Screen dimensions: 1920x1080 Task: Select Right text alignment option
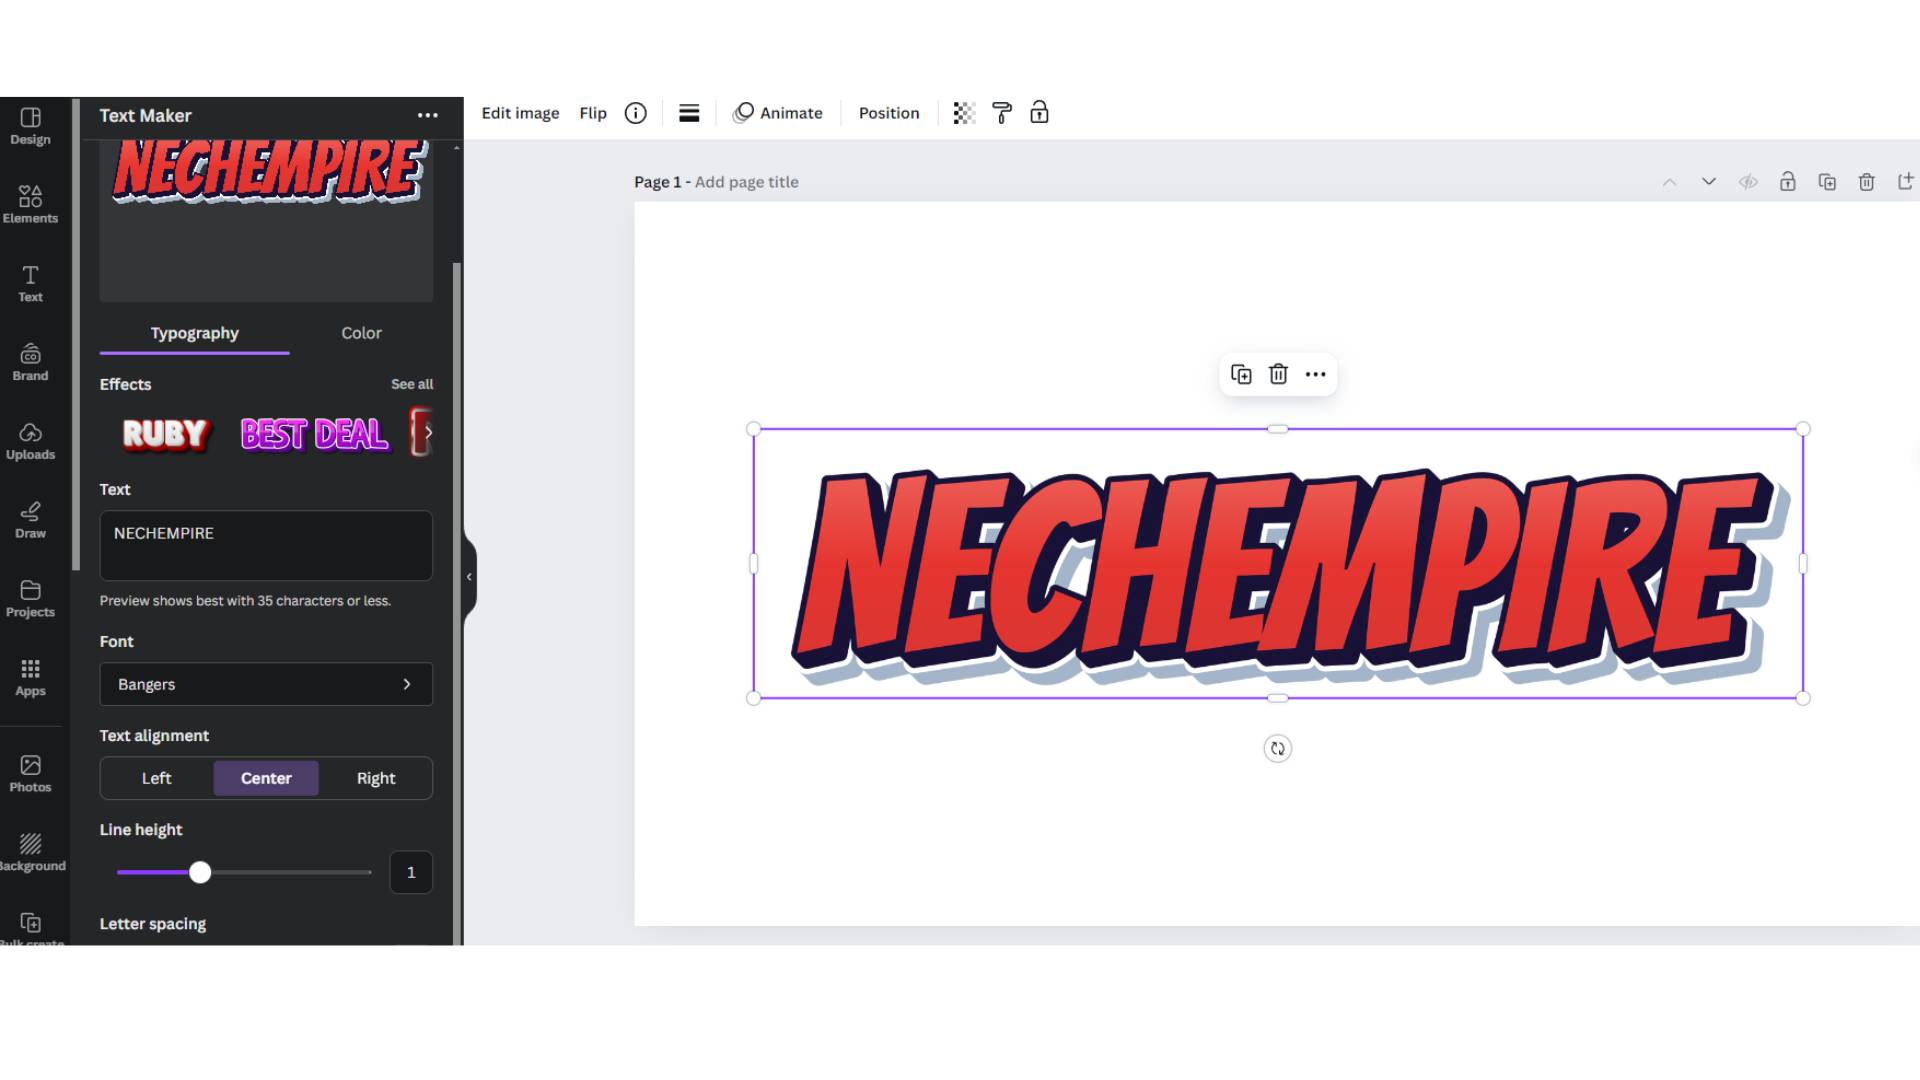(376, 778)
